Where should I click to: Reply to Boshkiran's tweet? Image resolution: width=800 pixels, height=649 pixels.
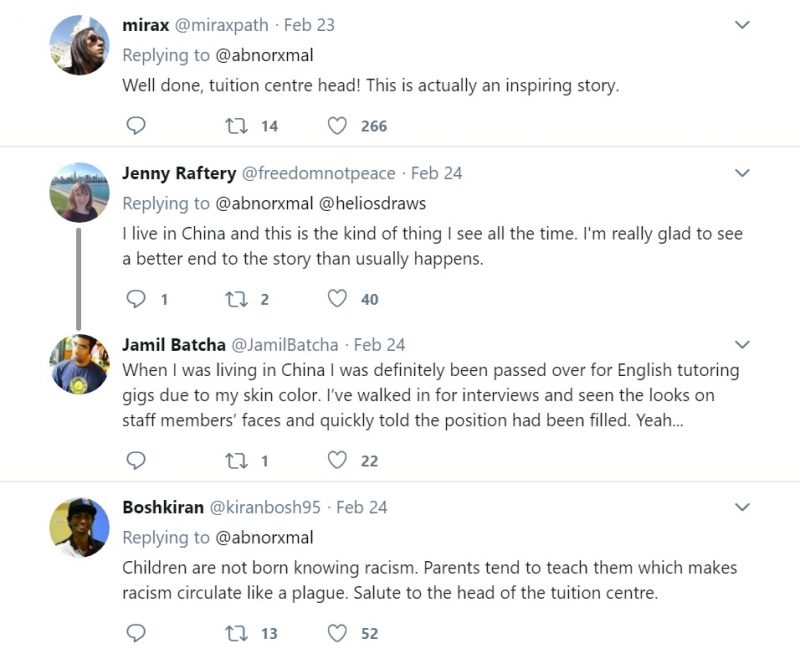(x=136, y=633)
